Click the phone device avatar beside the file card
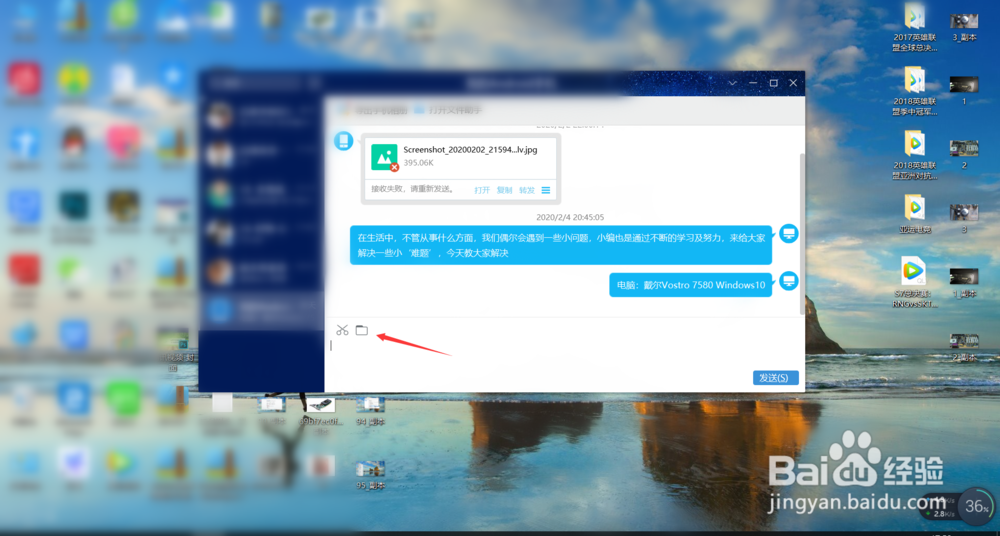The image size is (1000, 536). (344, 141)
